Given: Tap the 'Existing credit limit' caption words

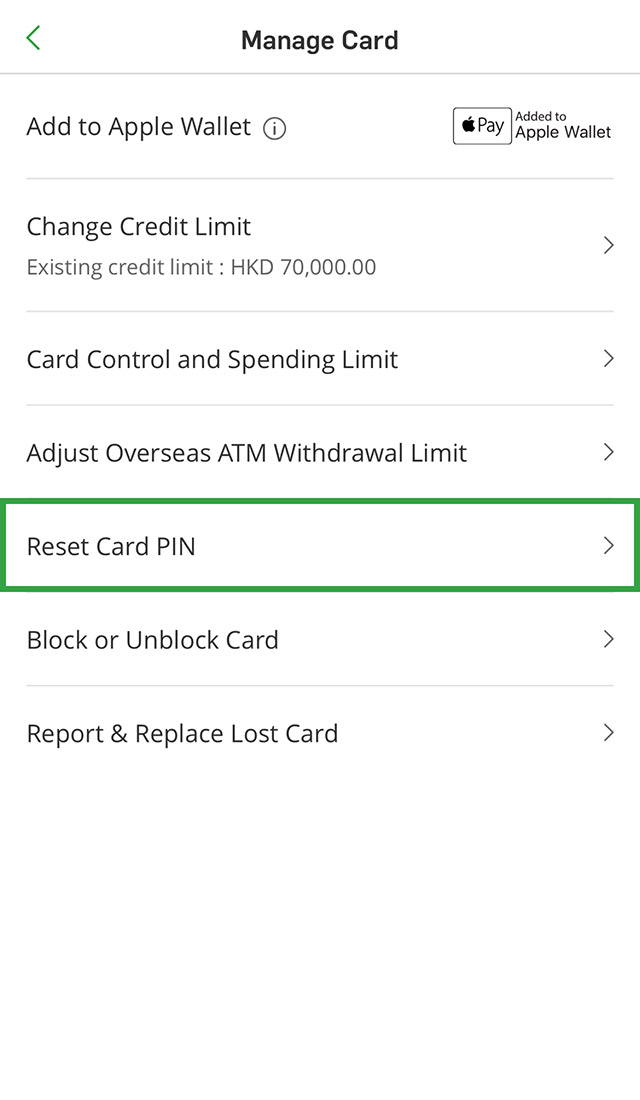Looking at the screenshot, I should (124, 268).
